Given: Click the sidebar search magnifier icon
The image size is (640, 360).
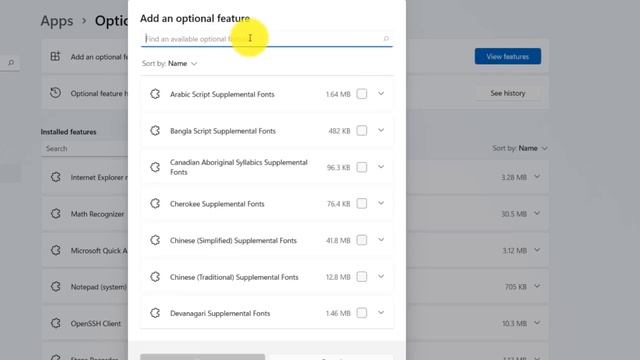Looking at the screenshot, I should [x=11, y=62].
